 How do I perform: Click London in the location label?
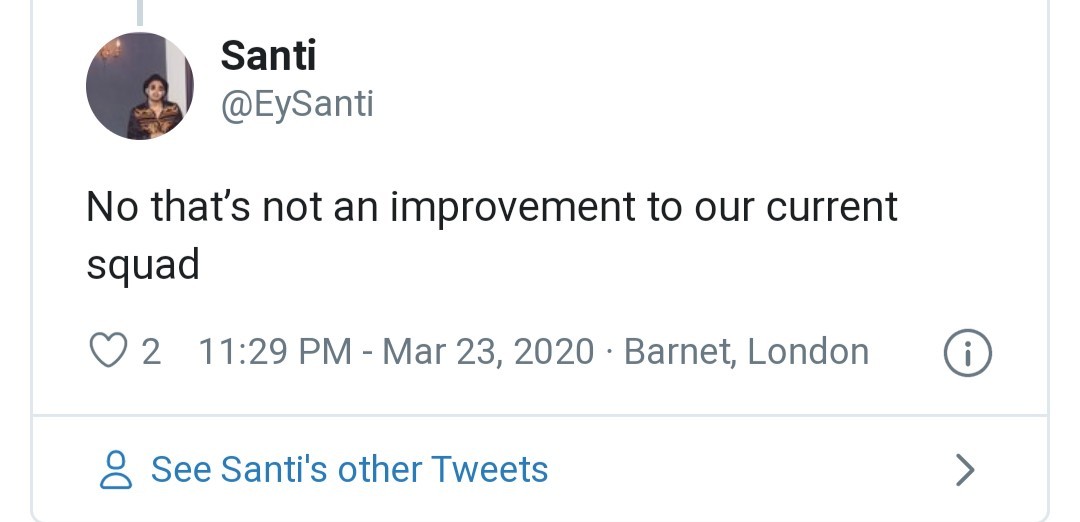(808, 352)
